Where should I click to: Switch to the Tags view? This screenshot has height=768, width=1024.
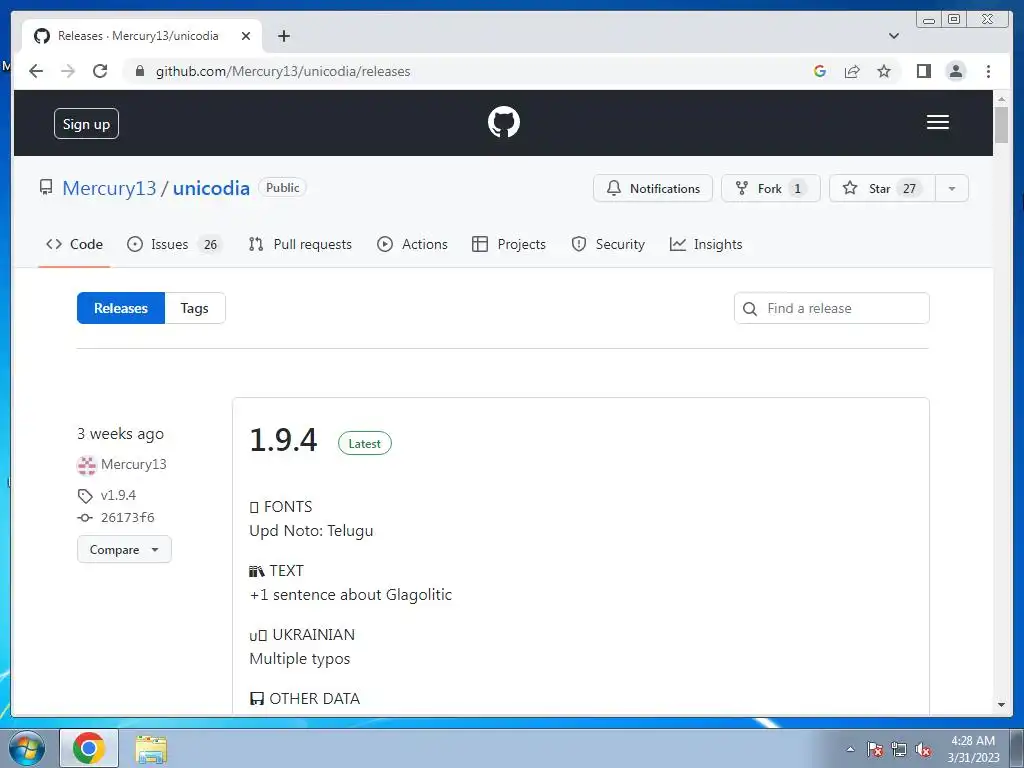(195, 308)
